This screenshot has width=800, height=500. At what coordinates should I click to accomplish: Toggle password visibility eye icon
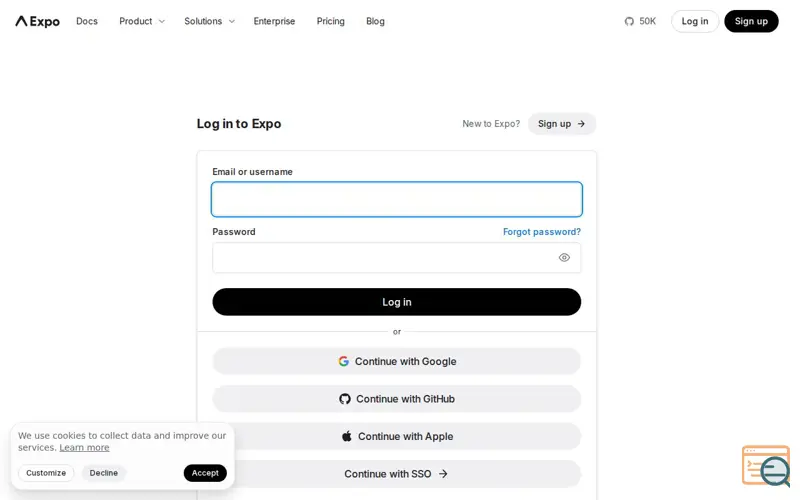pos(564,258)
